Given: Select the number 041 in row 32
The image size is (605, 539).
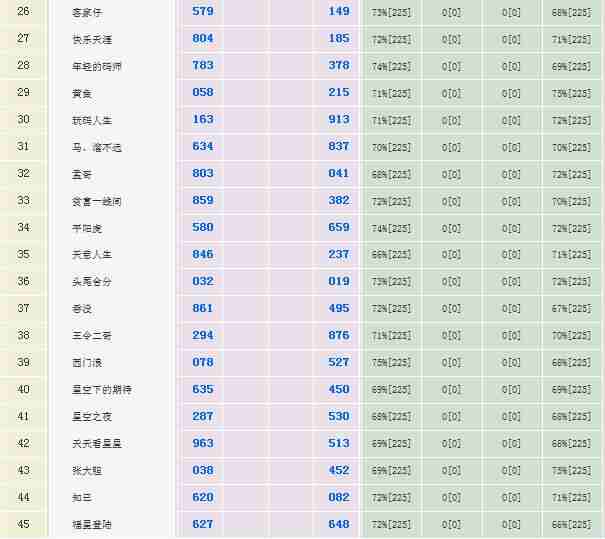Looking at the screenshot, I should click(339, 174).
